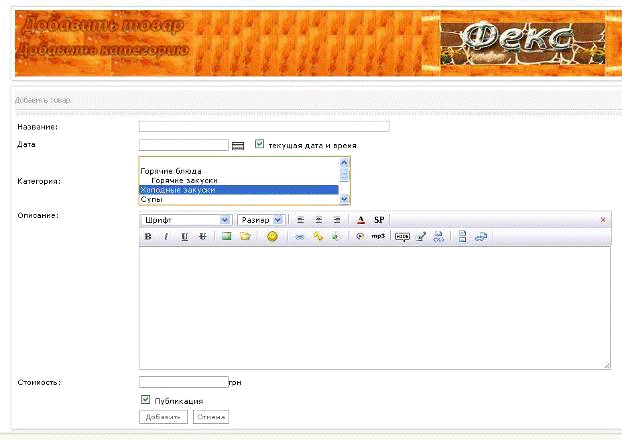Uncheck the 'Публикация' checkbox

click(147, 400)
